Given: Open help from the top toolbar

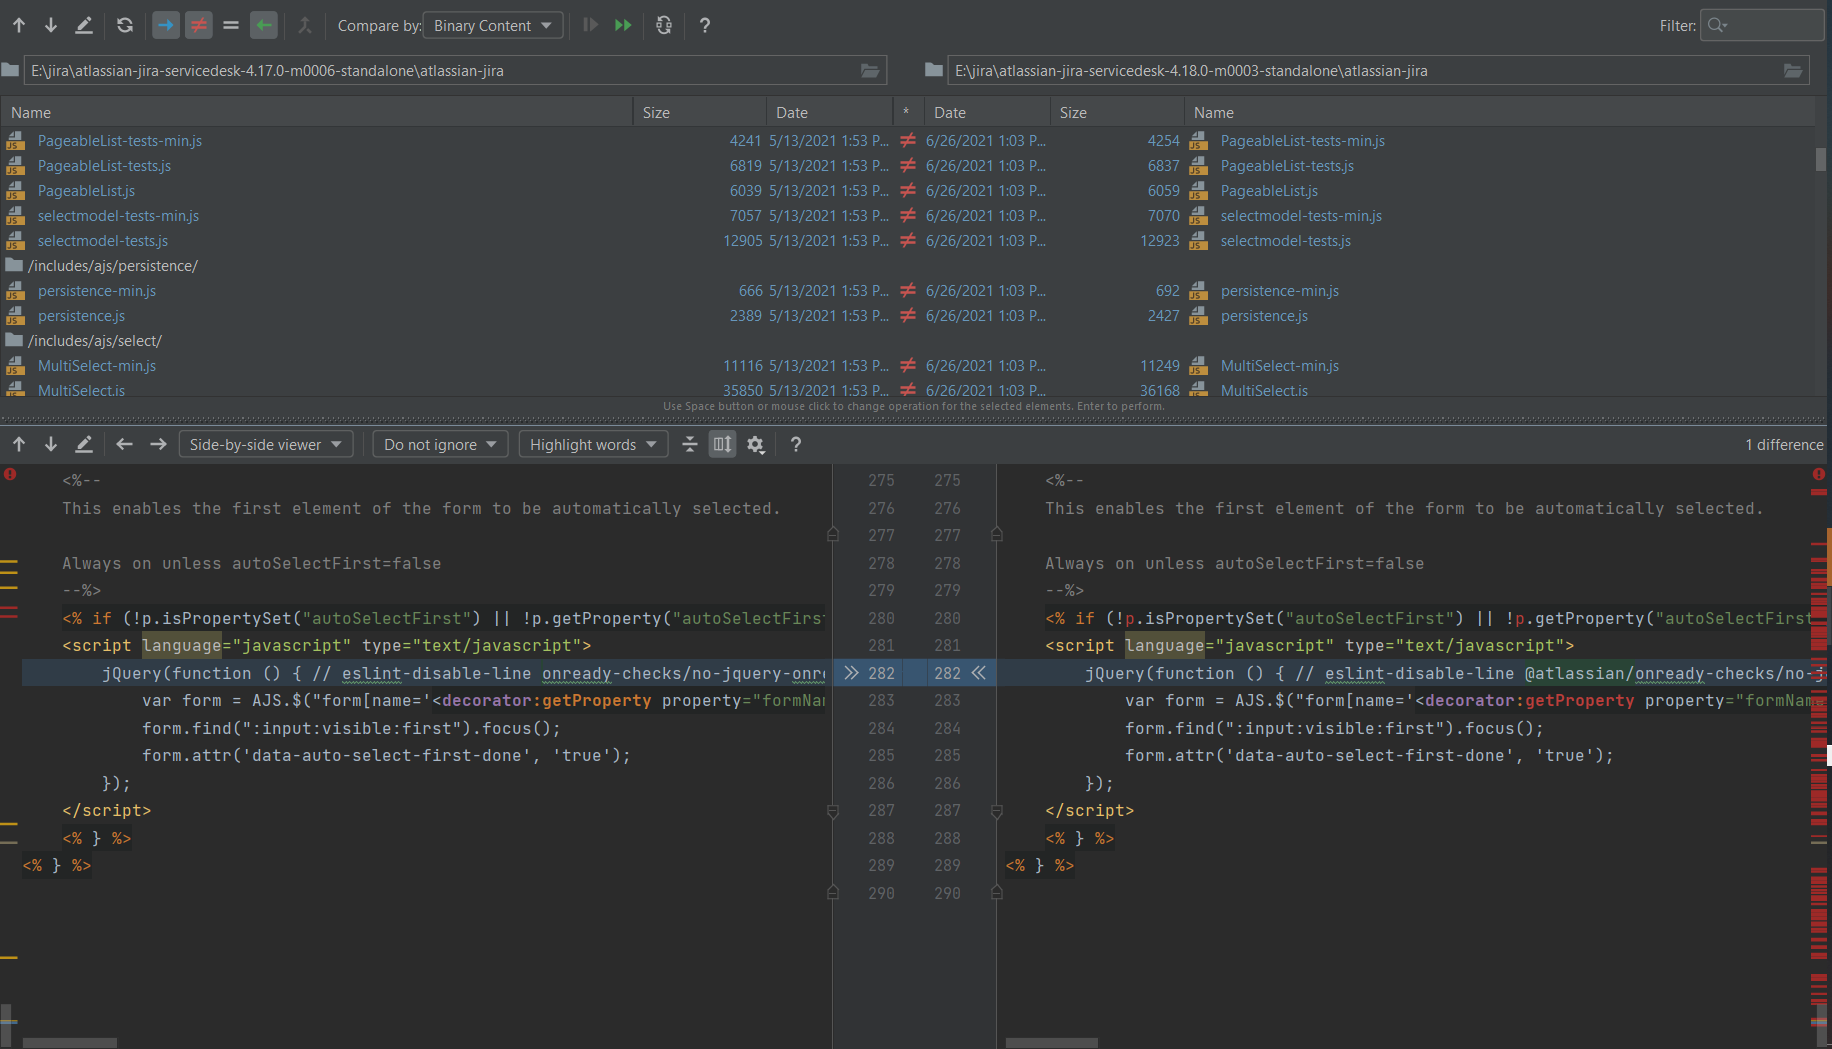Looking at the screenshot, I should (705, 25).
